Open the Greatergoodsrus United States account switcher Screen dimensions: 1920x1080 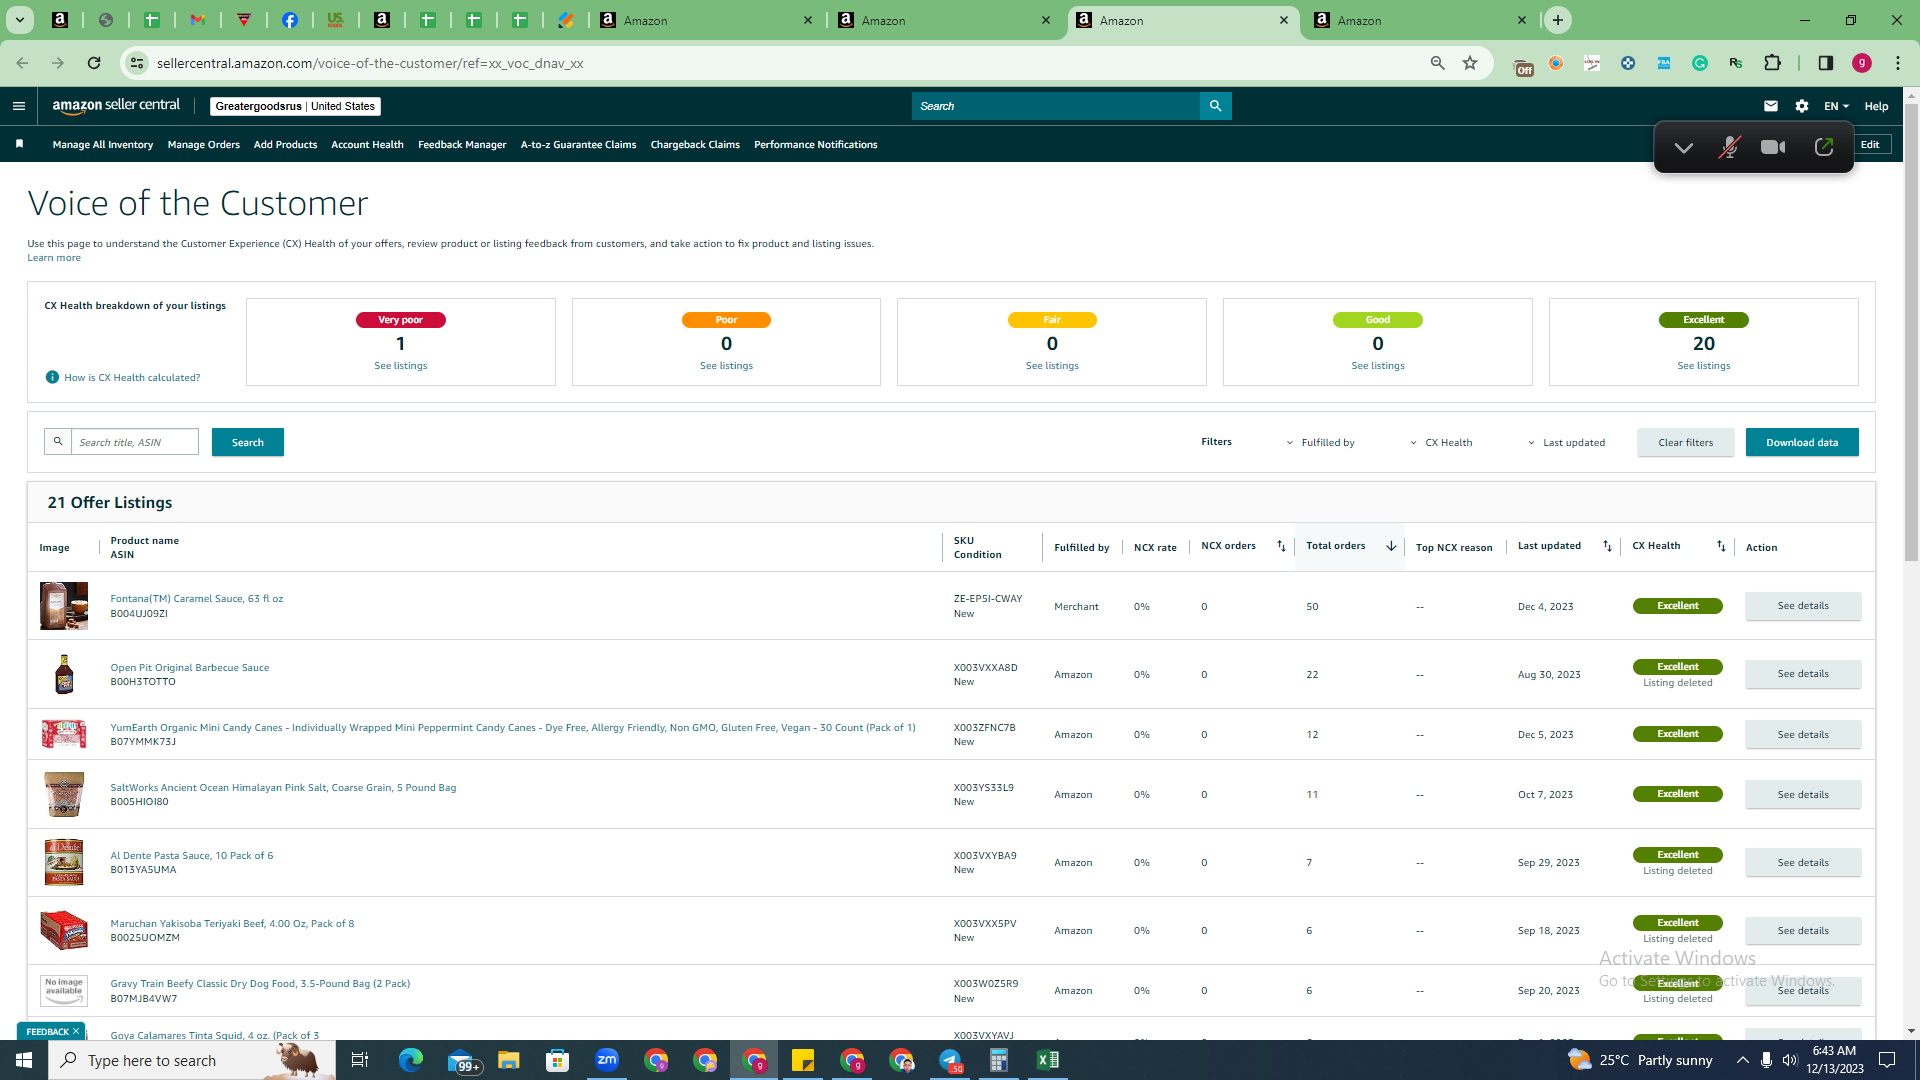click(x=295, y=106)
